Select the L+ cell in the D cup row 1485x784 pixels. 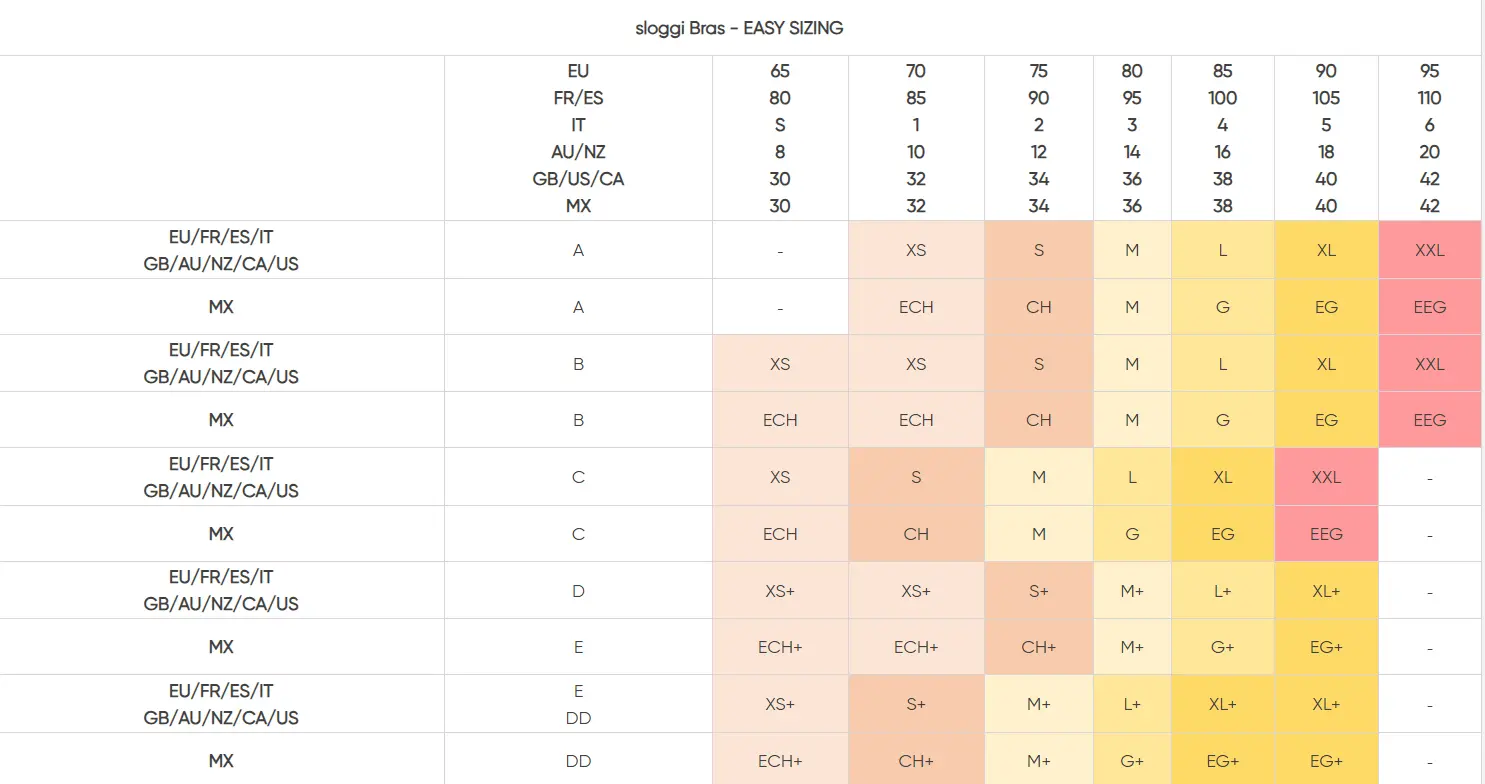(x=1222, y=591)
